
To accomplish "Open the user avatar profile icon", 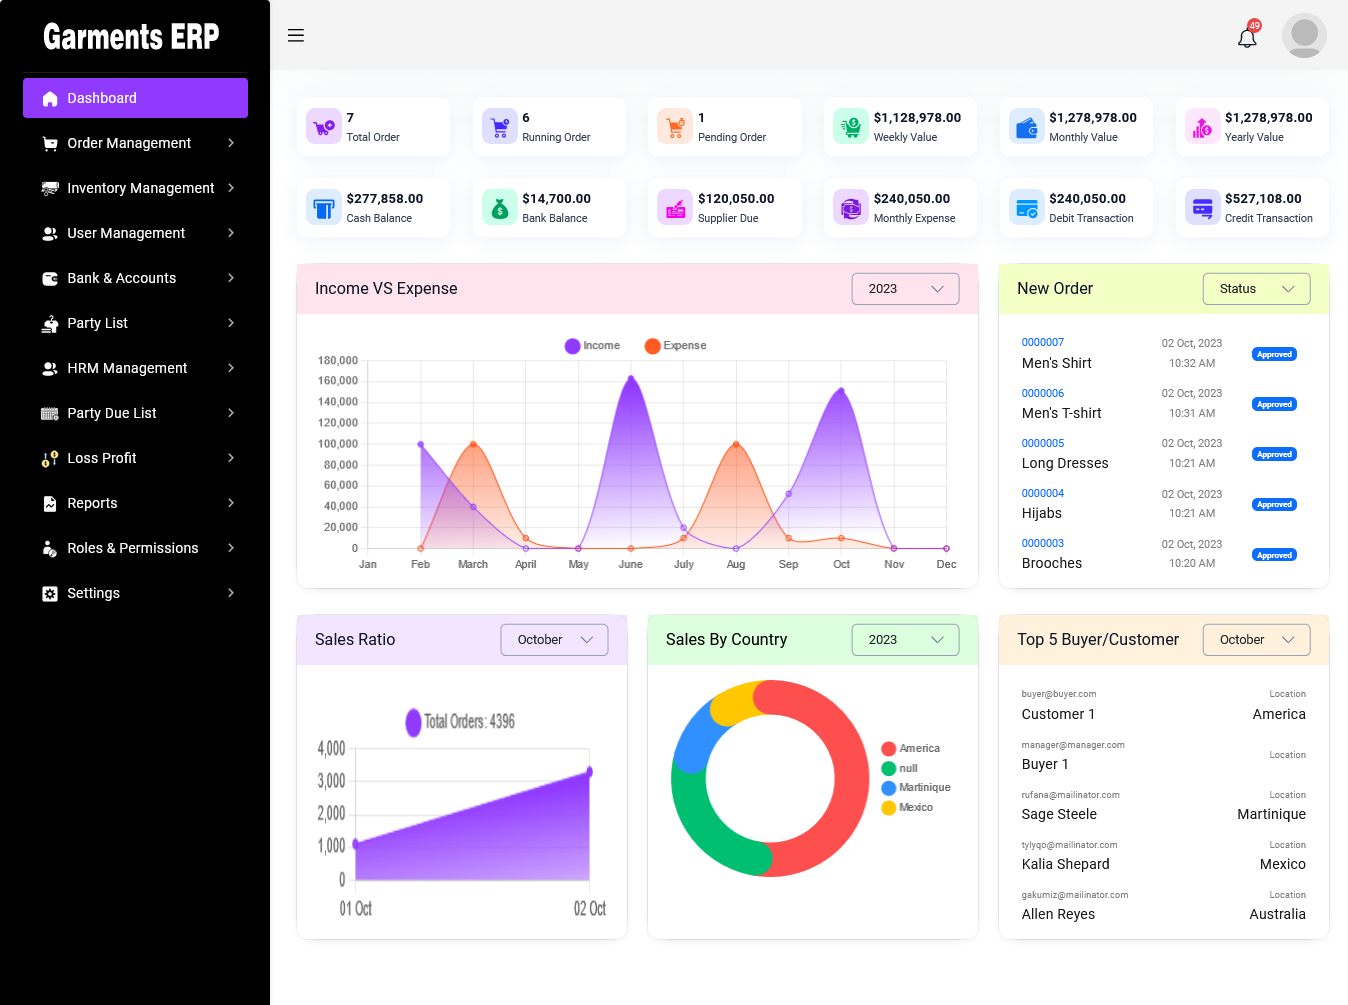I will tap(1304, 36).
